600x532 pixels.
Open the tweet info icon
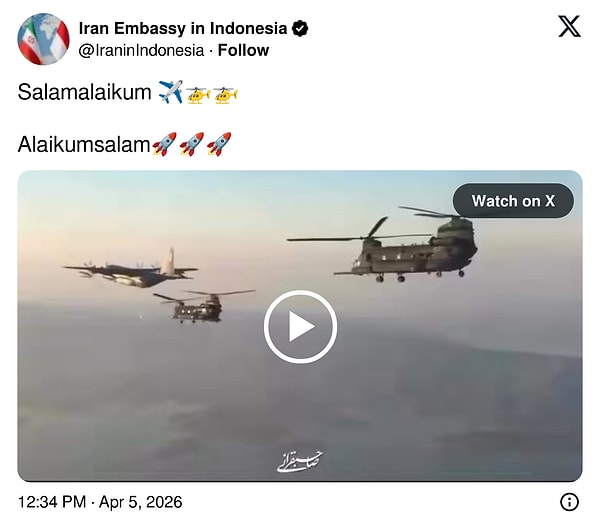569,502
